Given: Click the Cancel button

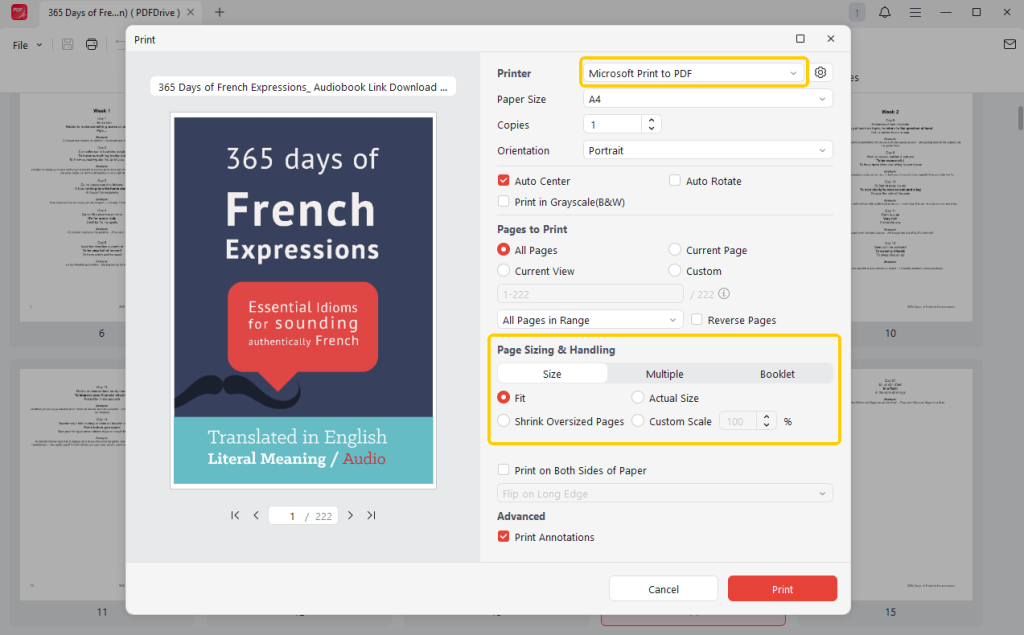Looking at the screenshot, I should pos(663,588).
